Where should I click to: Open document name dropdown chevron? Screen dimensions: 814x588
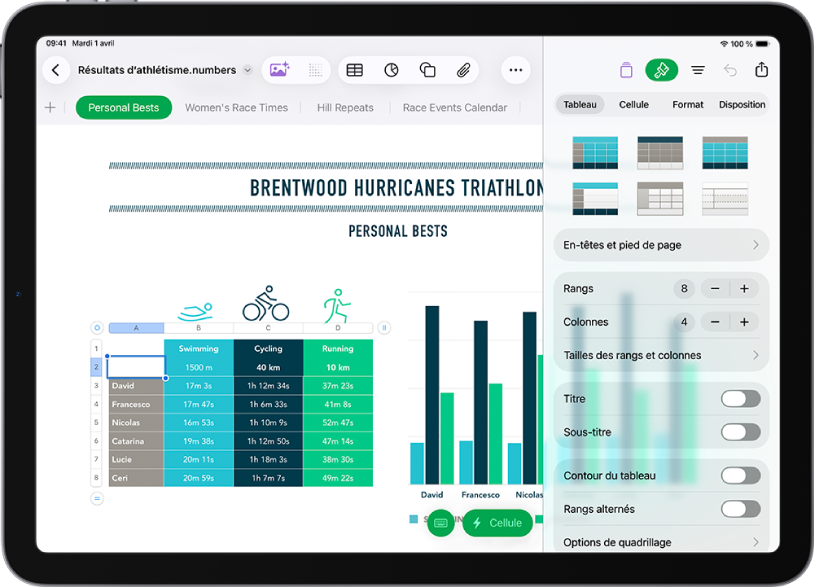click(248, 70)
